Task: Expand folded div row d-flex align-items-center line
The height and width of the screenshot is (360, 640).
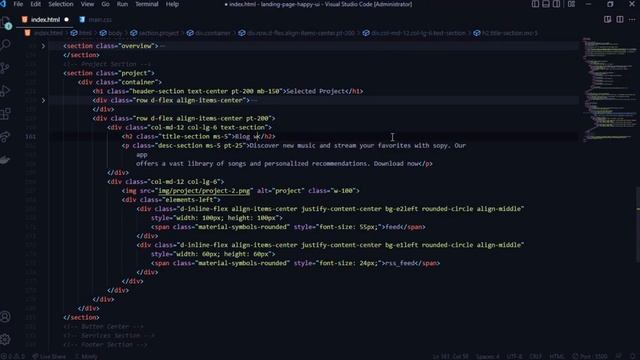Action: (43, 100)
